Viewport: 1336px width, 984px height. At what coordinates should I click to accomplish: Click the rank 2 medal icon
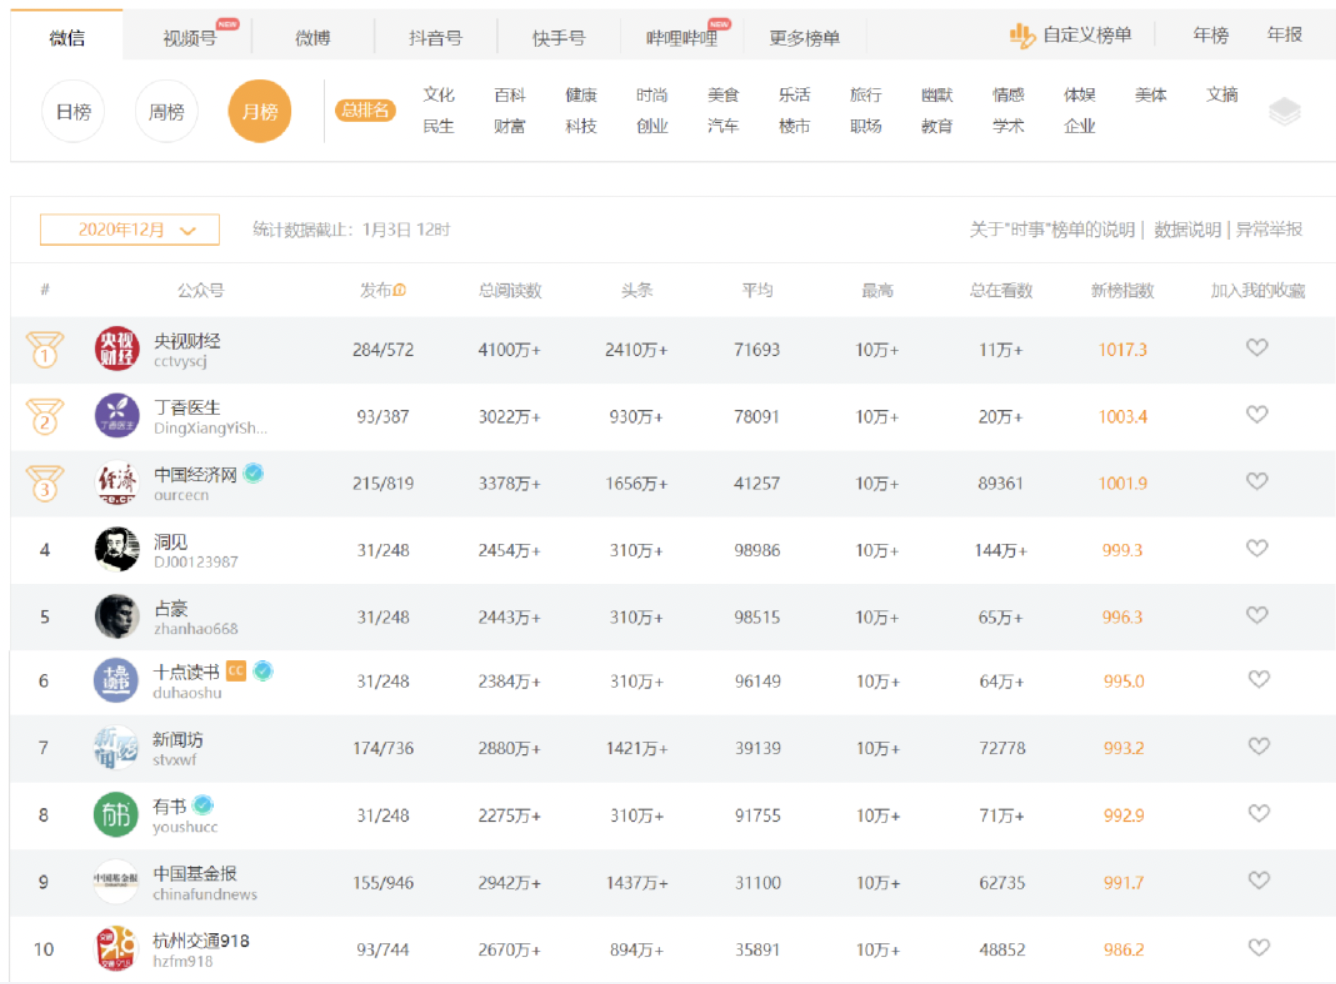click(45, 417)
